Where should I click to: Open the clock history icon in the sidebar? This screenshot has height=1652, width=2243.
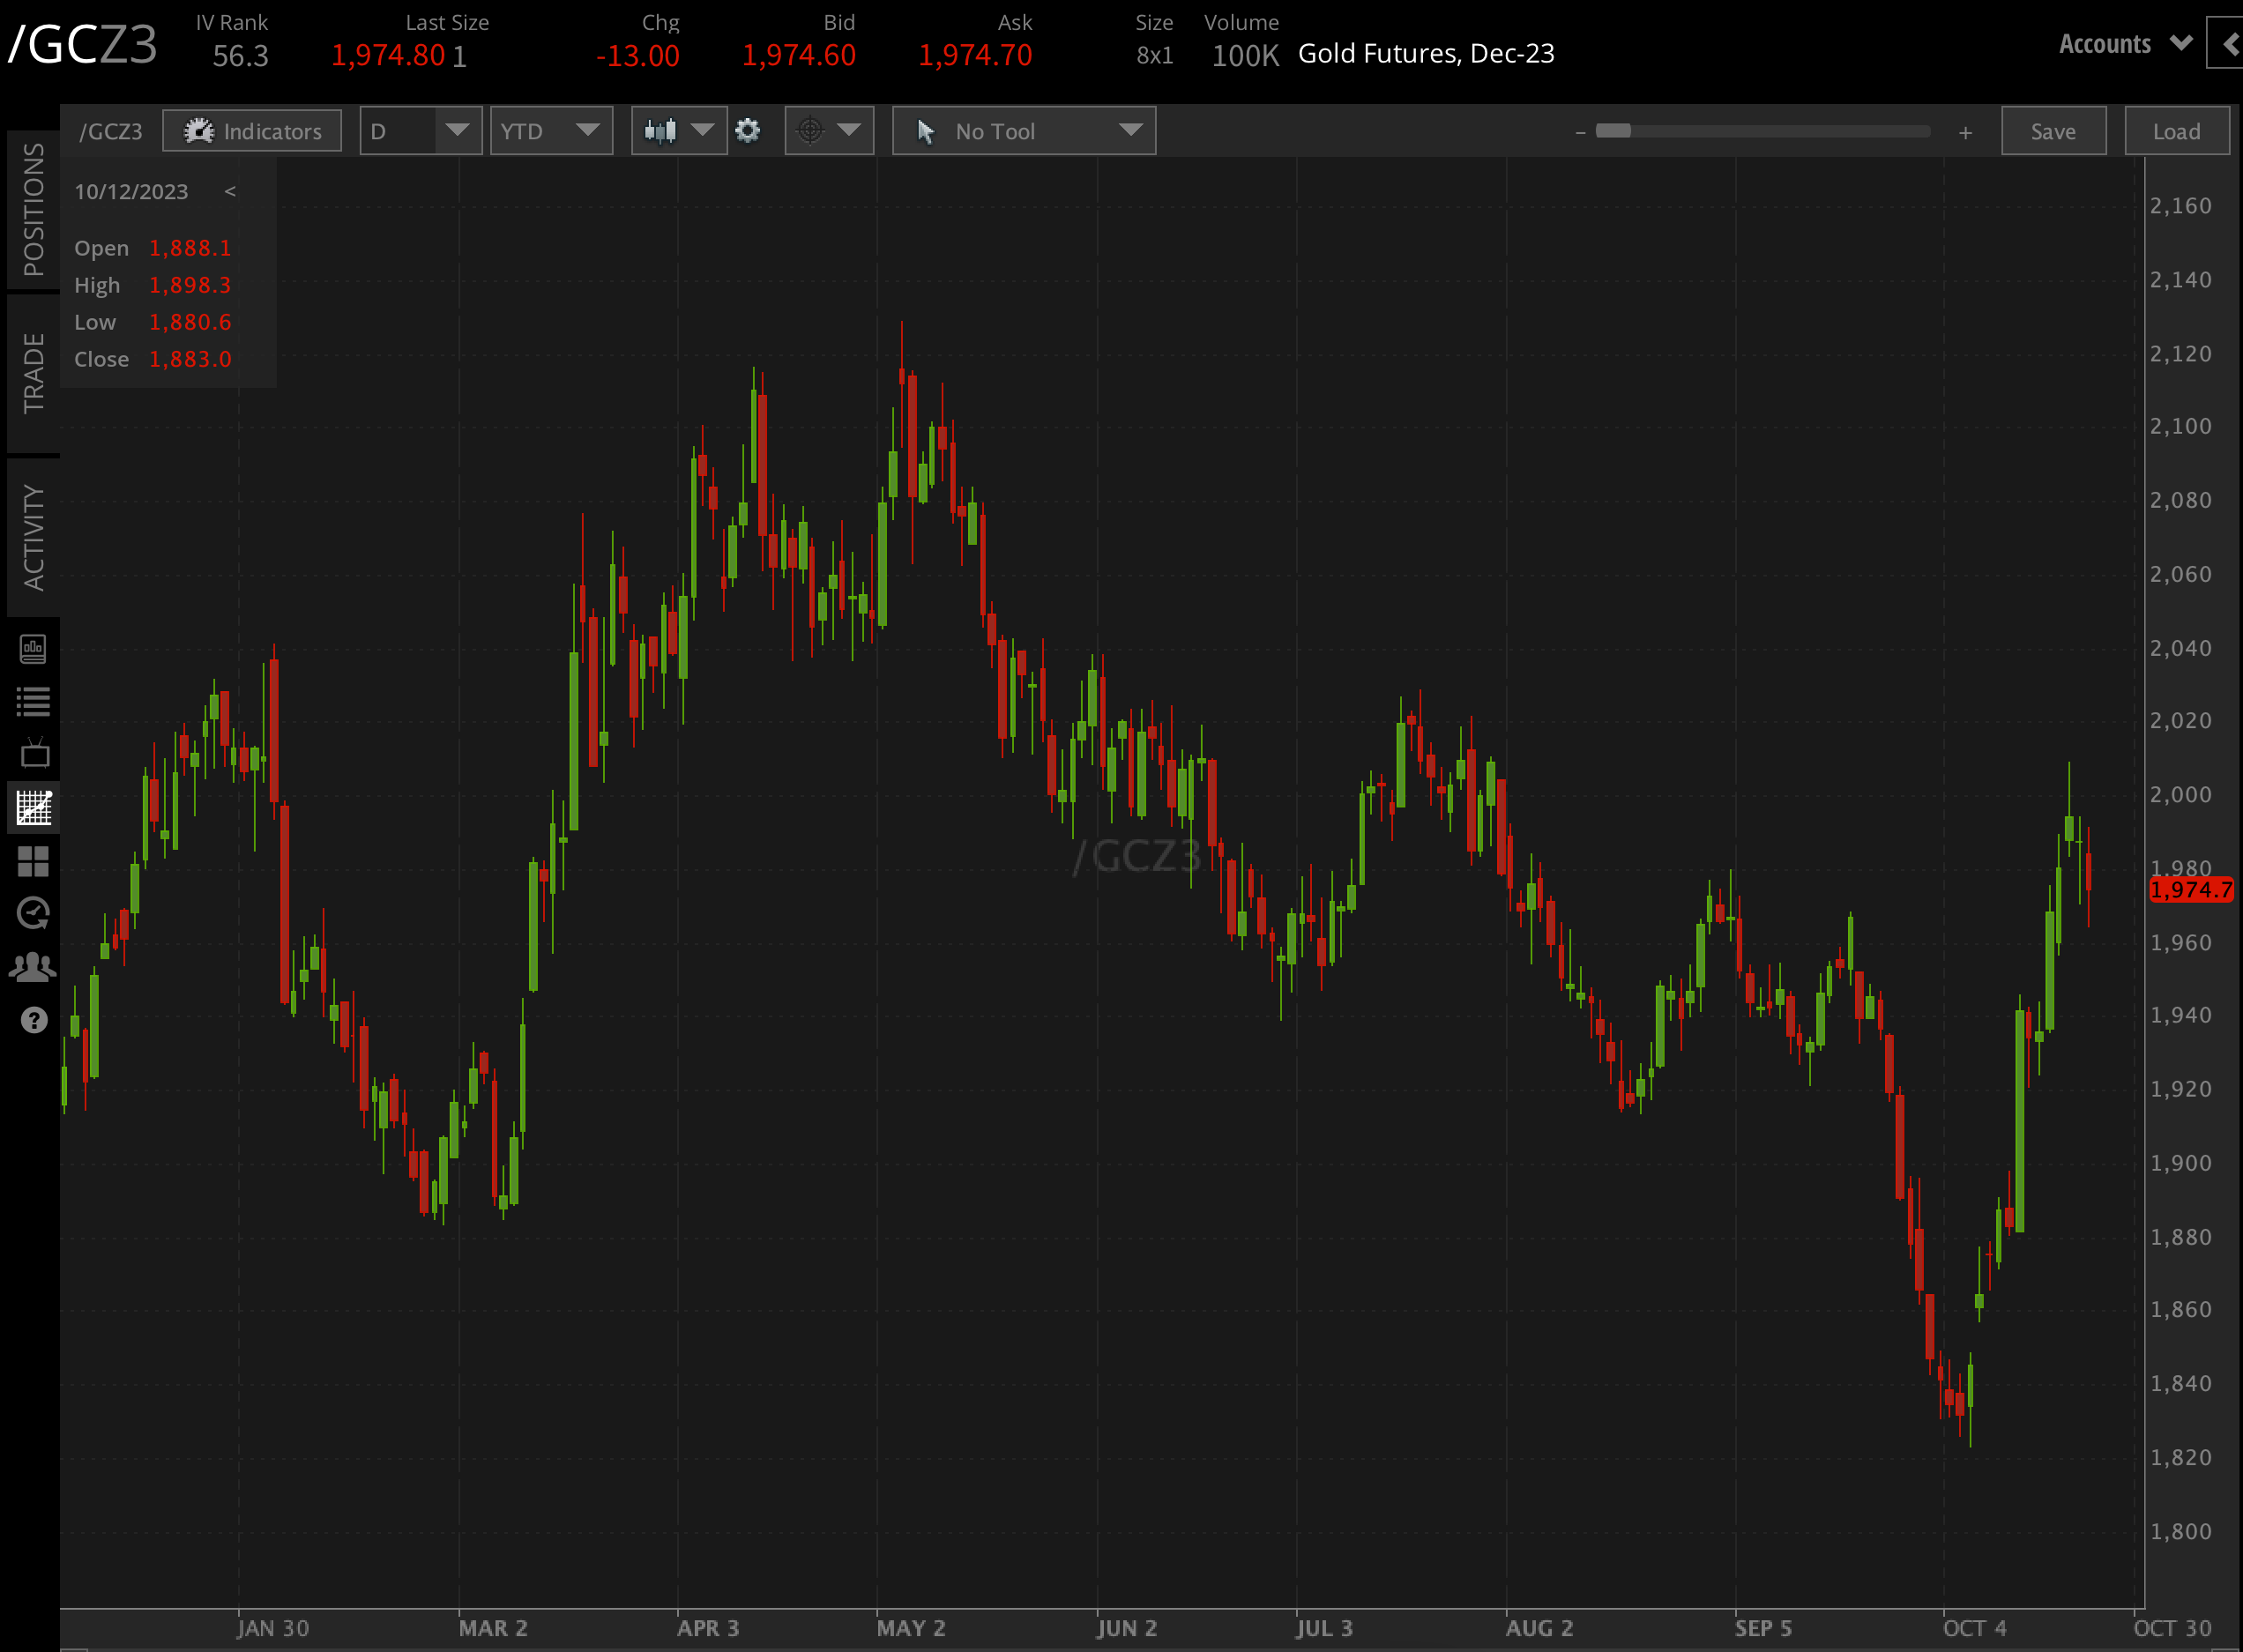[x=33, y=913]
